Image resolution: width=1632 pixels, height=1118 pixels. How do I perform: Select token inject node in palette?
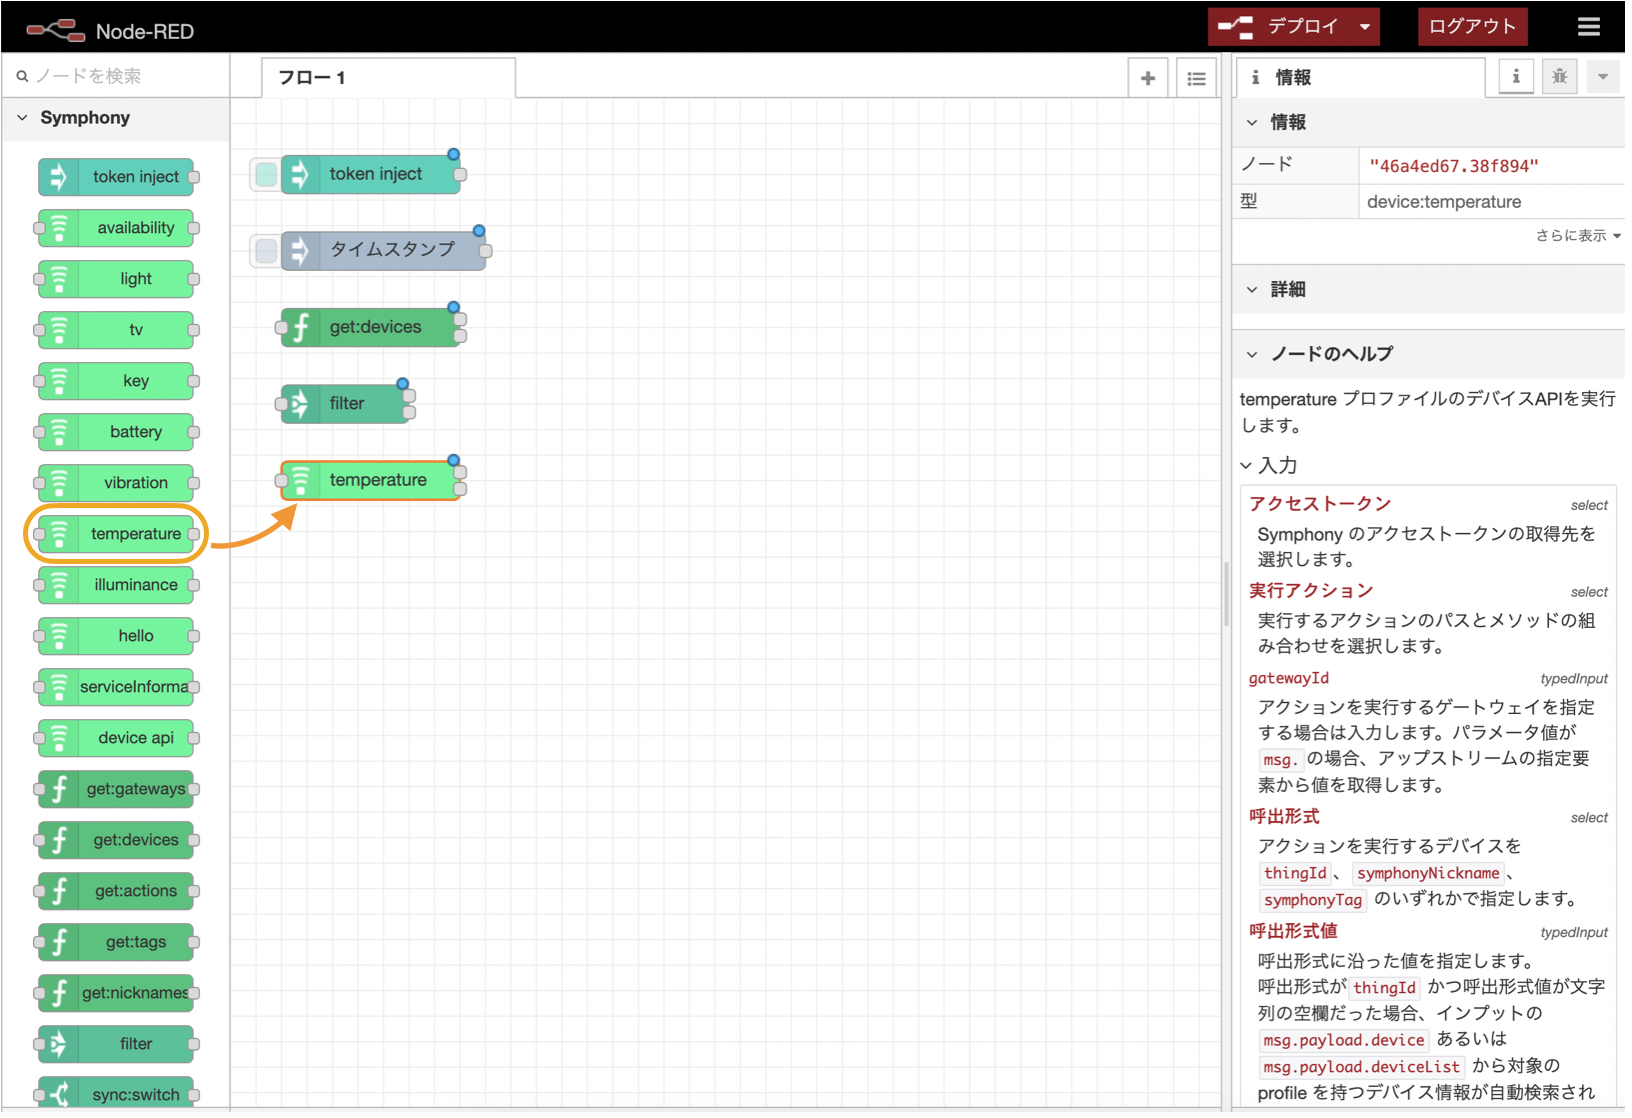(116, 178)
